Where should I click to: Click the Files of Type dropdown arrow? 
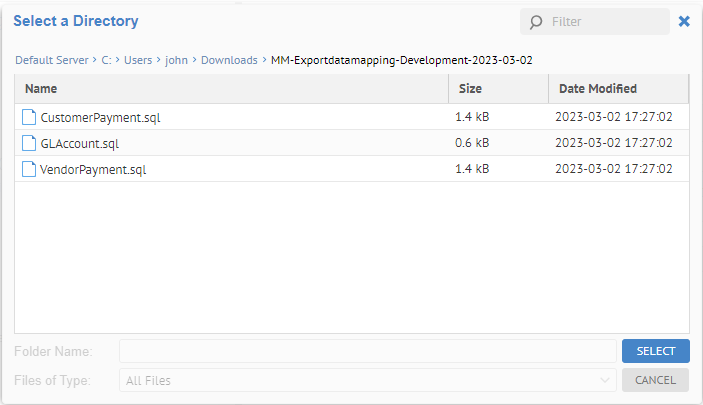(606, 380)
